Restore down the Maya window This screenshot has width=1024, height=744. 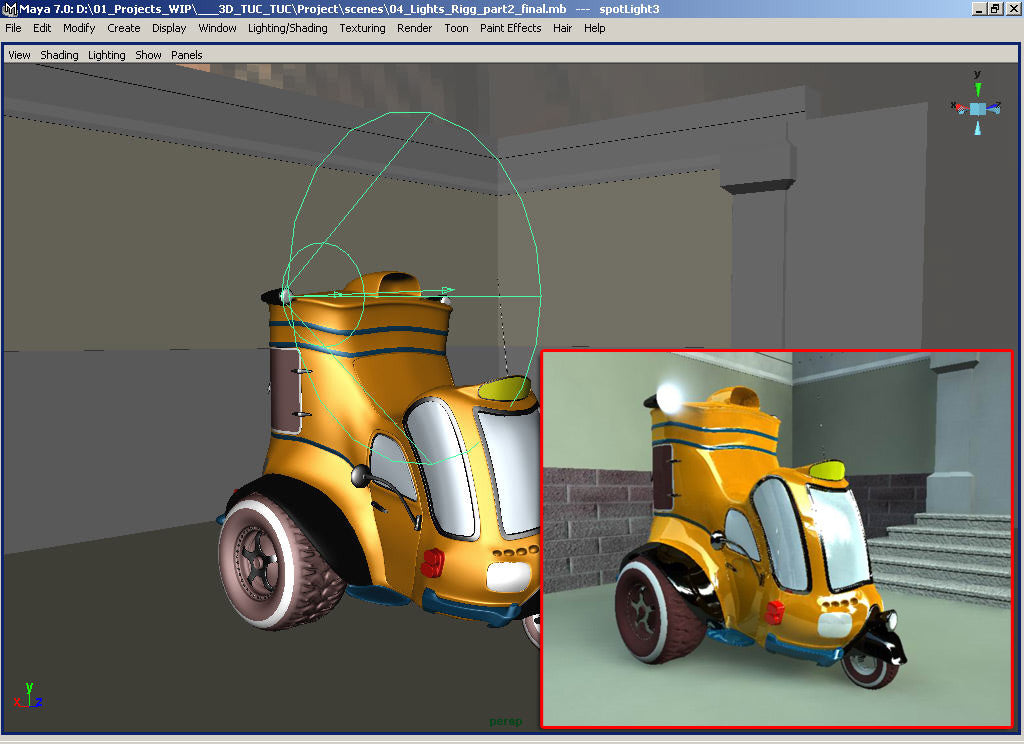pos(994,9)
